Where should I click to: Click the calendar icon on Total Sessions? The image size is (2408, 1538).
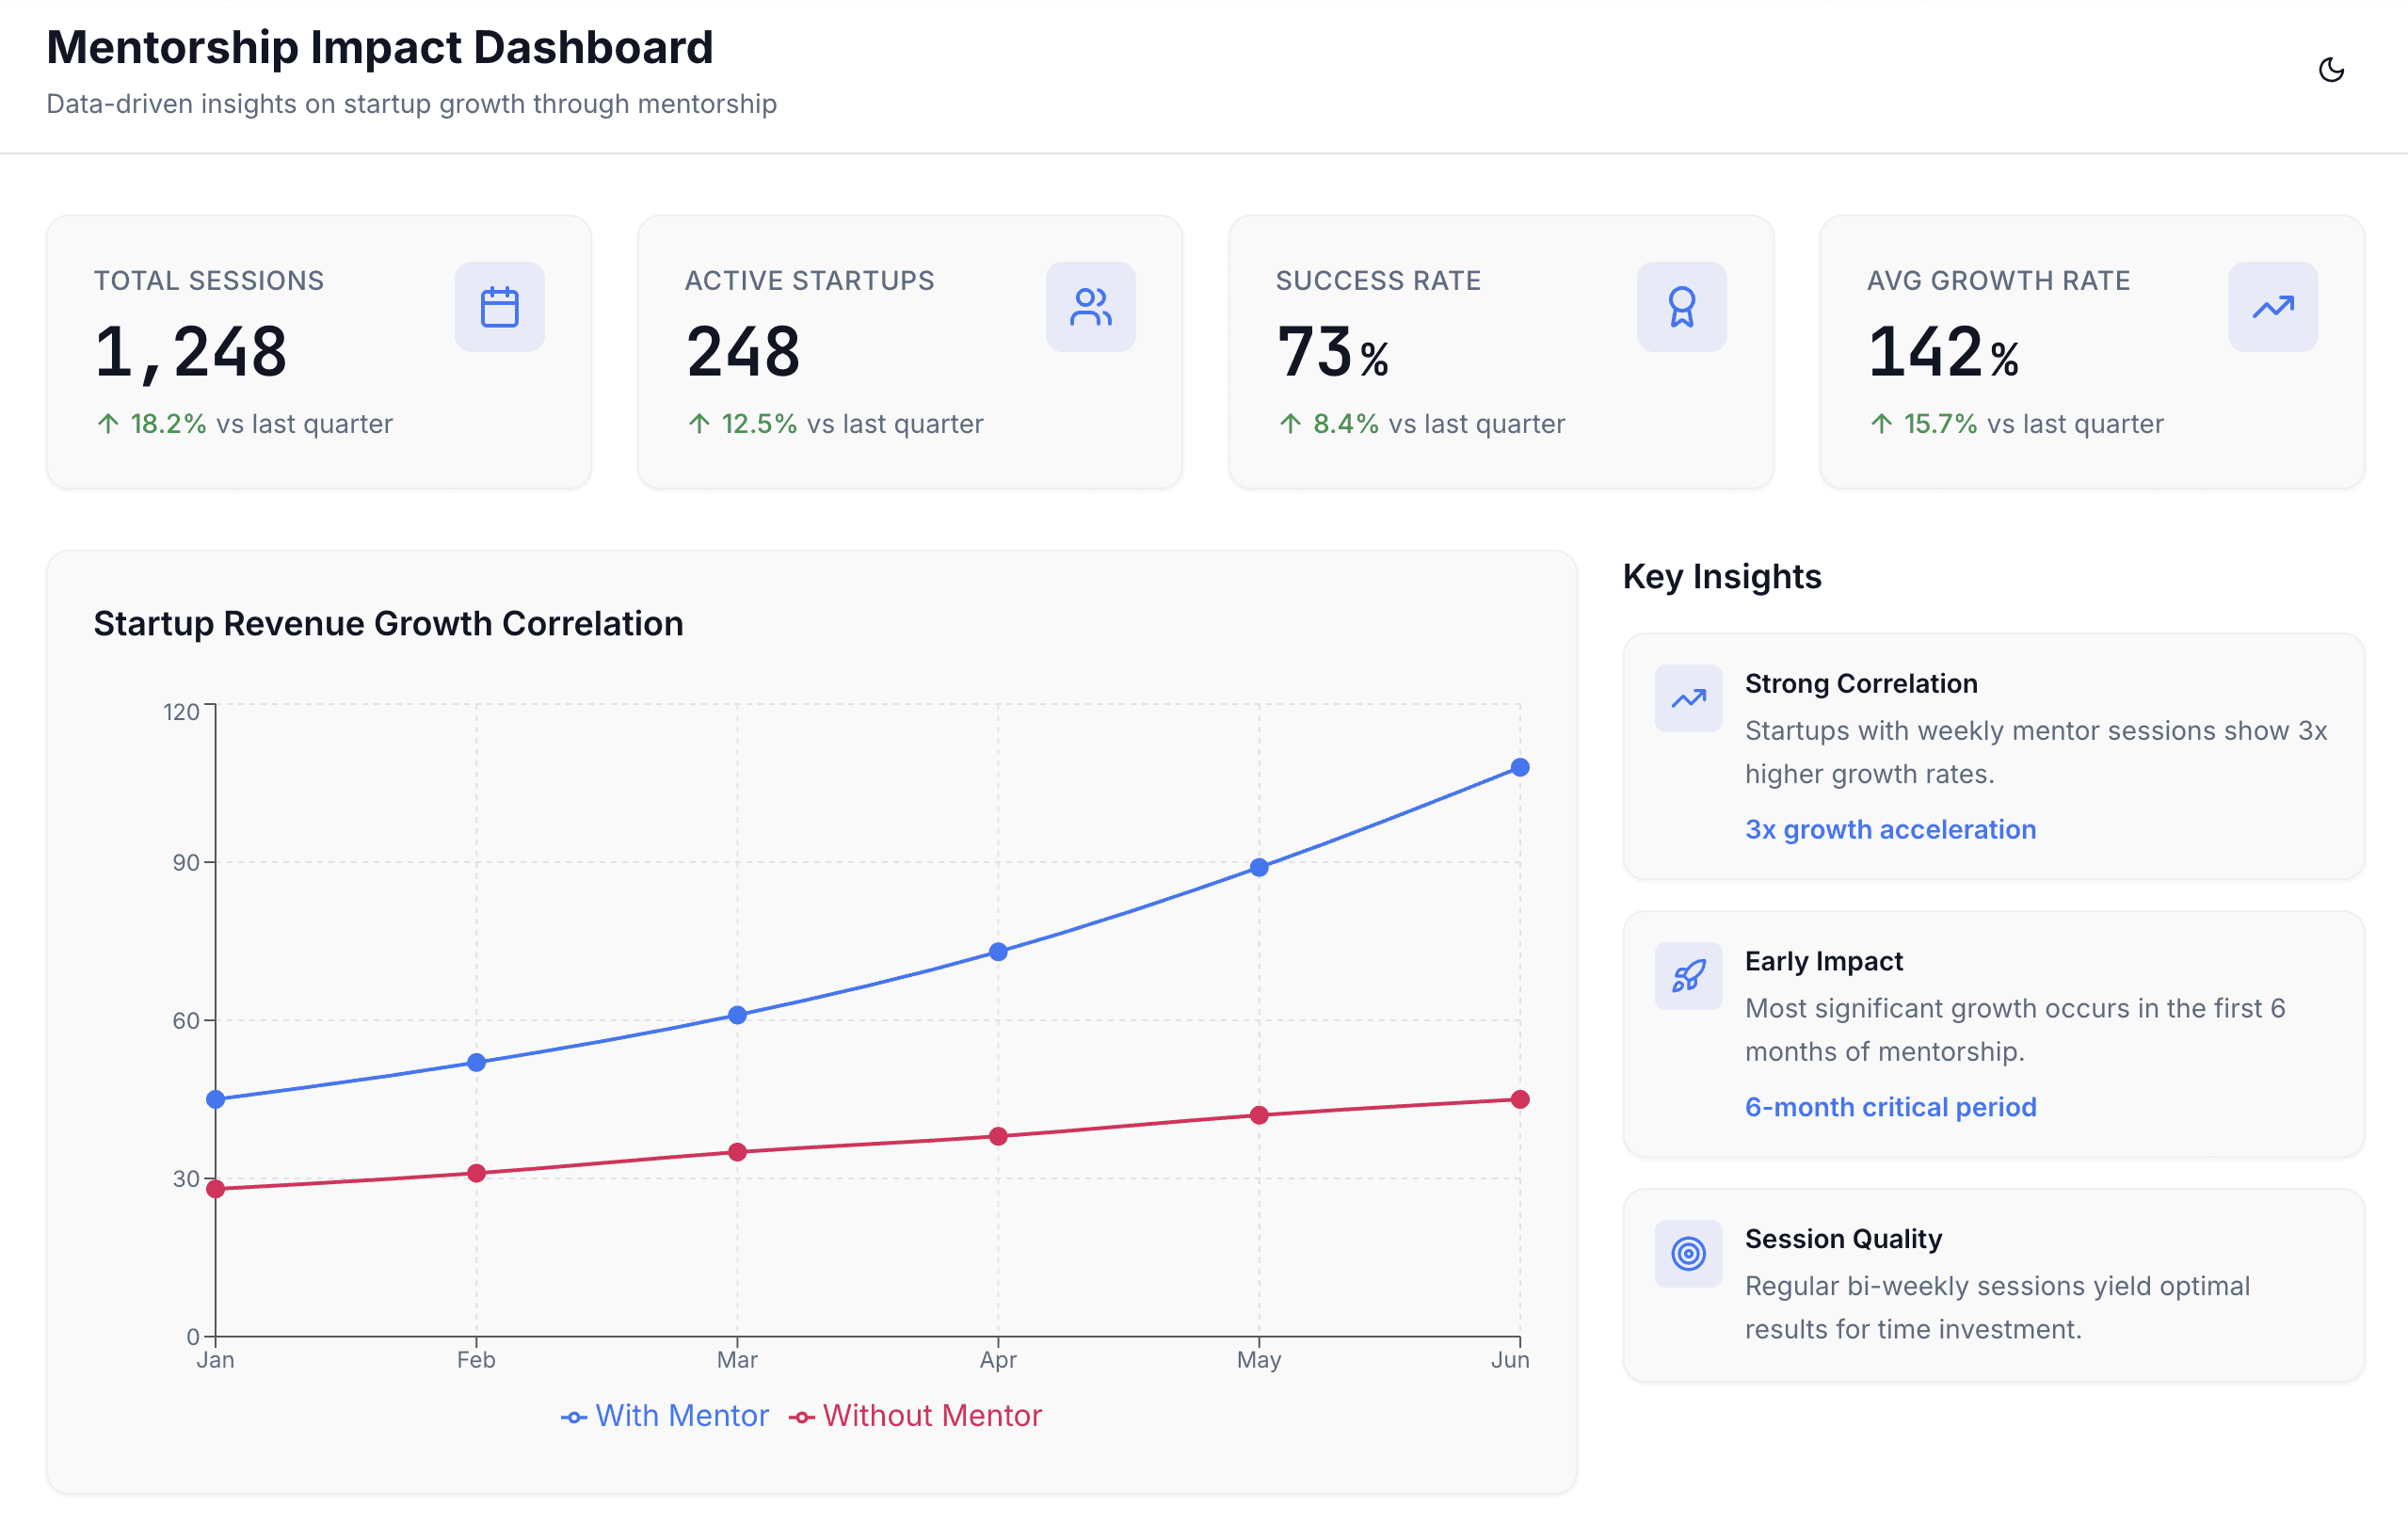tap(499, 307)
